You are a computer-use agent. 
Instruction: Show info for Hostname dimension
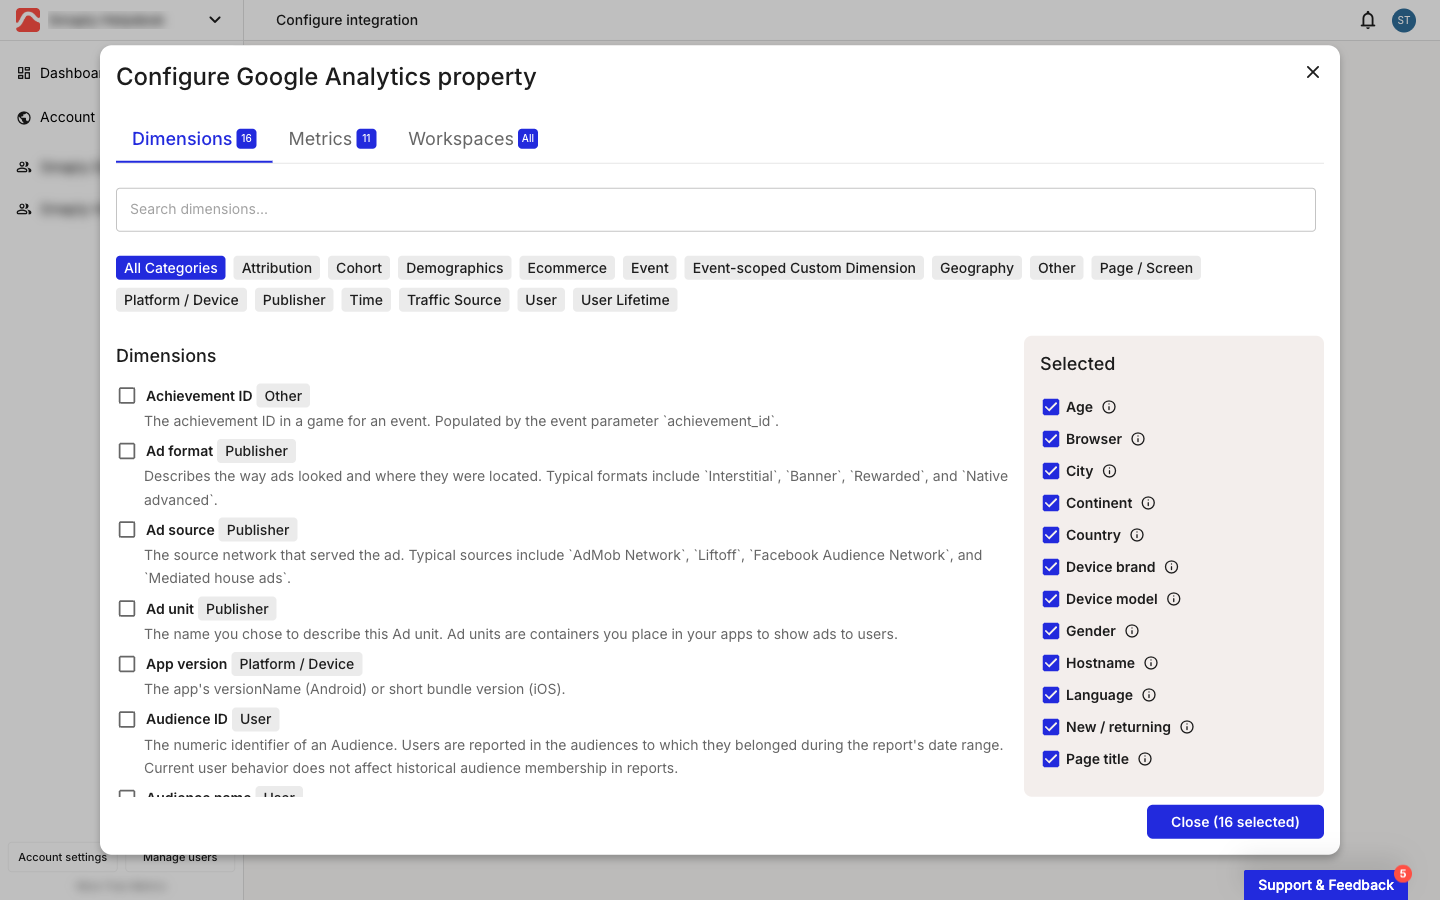[1151, 663]
